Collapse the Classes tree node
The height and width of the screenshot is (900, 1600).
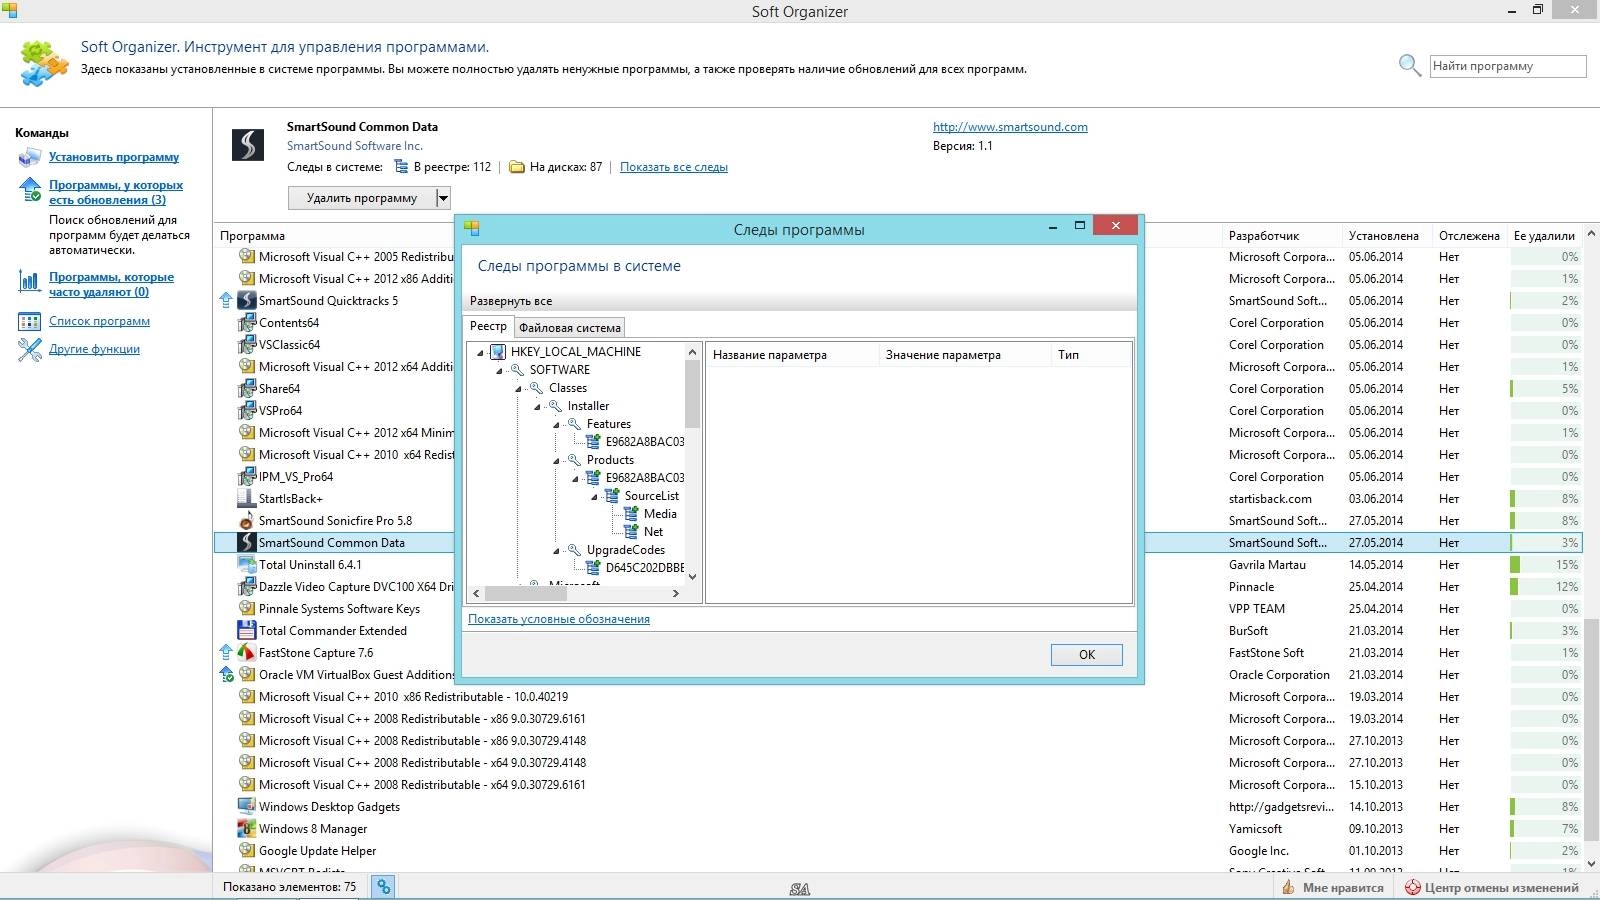pyautogui.click(x=518, y=388)
